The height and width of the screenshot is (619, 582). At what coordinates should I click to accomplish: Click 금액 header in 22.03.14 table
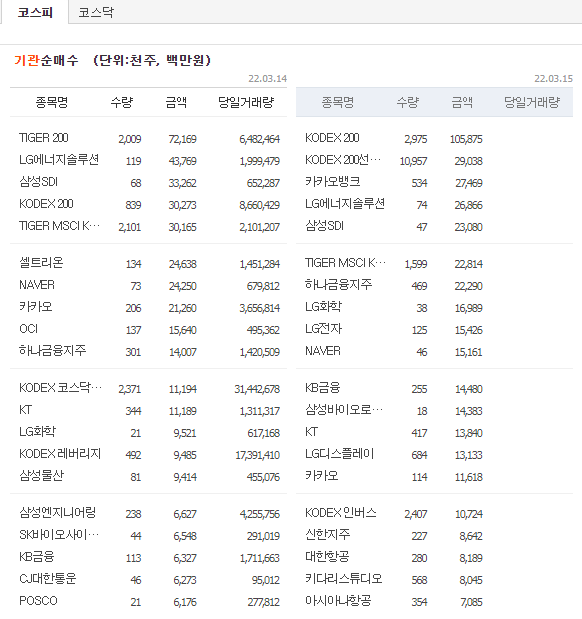click(x=176, y=103)
